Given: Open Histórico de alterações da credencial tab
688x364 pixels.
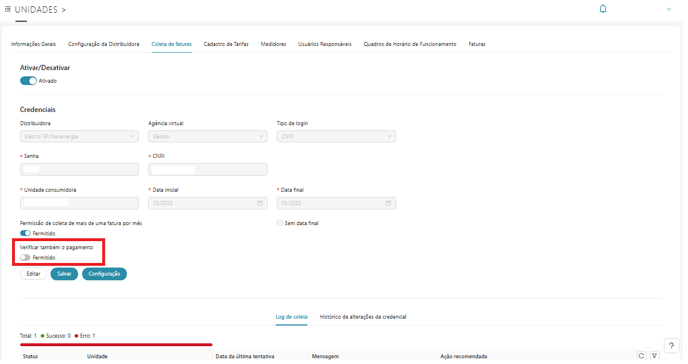Looking at the screenshot, I should coord(363,317).
